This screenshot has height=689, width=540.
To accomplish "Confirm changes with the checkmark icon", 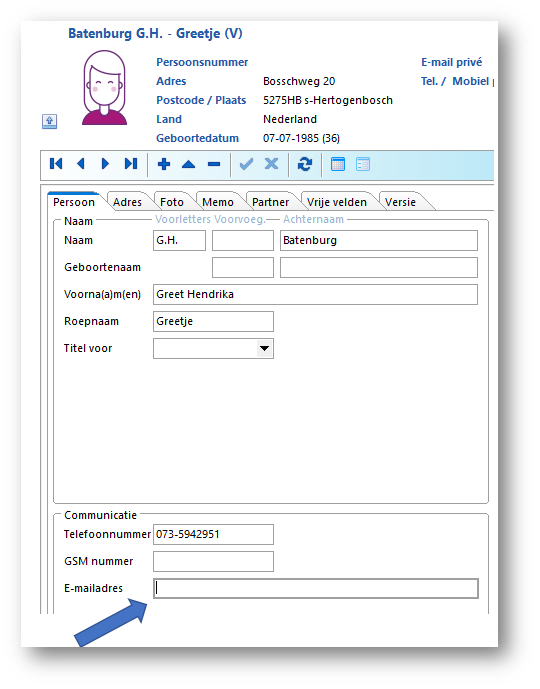I will click(246, 164).
